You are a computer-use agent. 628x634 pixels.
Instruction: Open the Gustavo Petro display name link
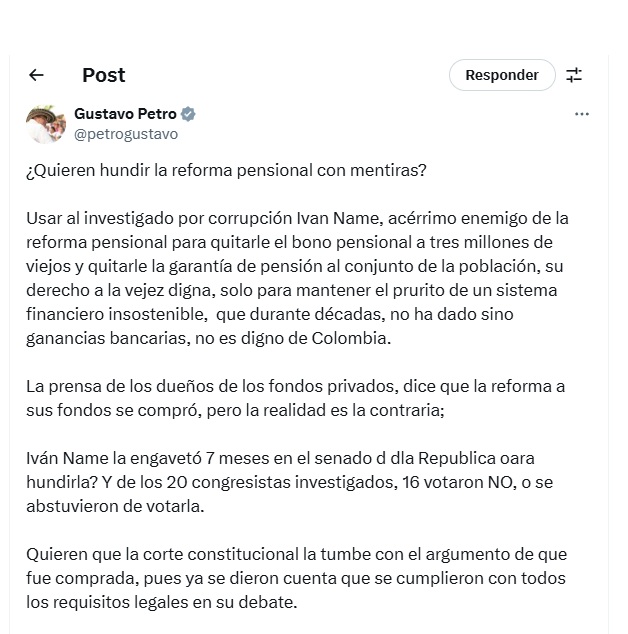(x=125, y=114)
